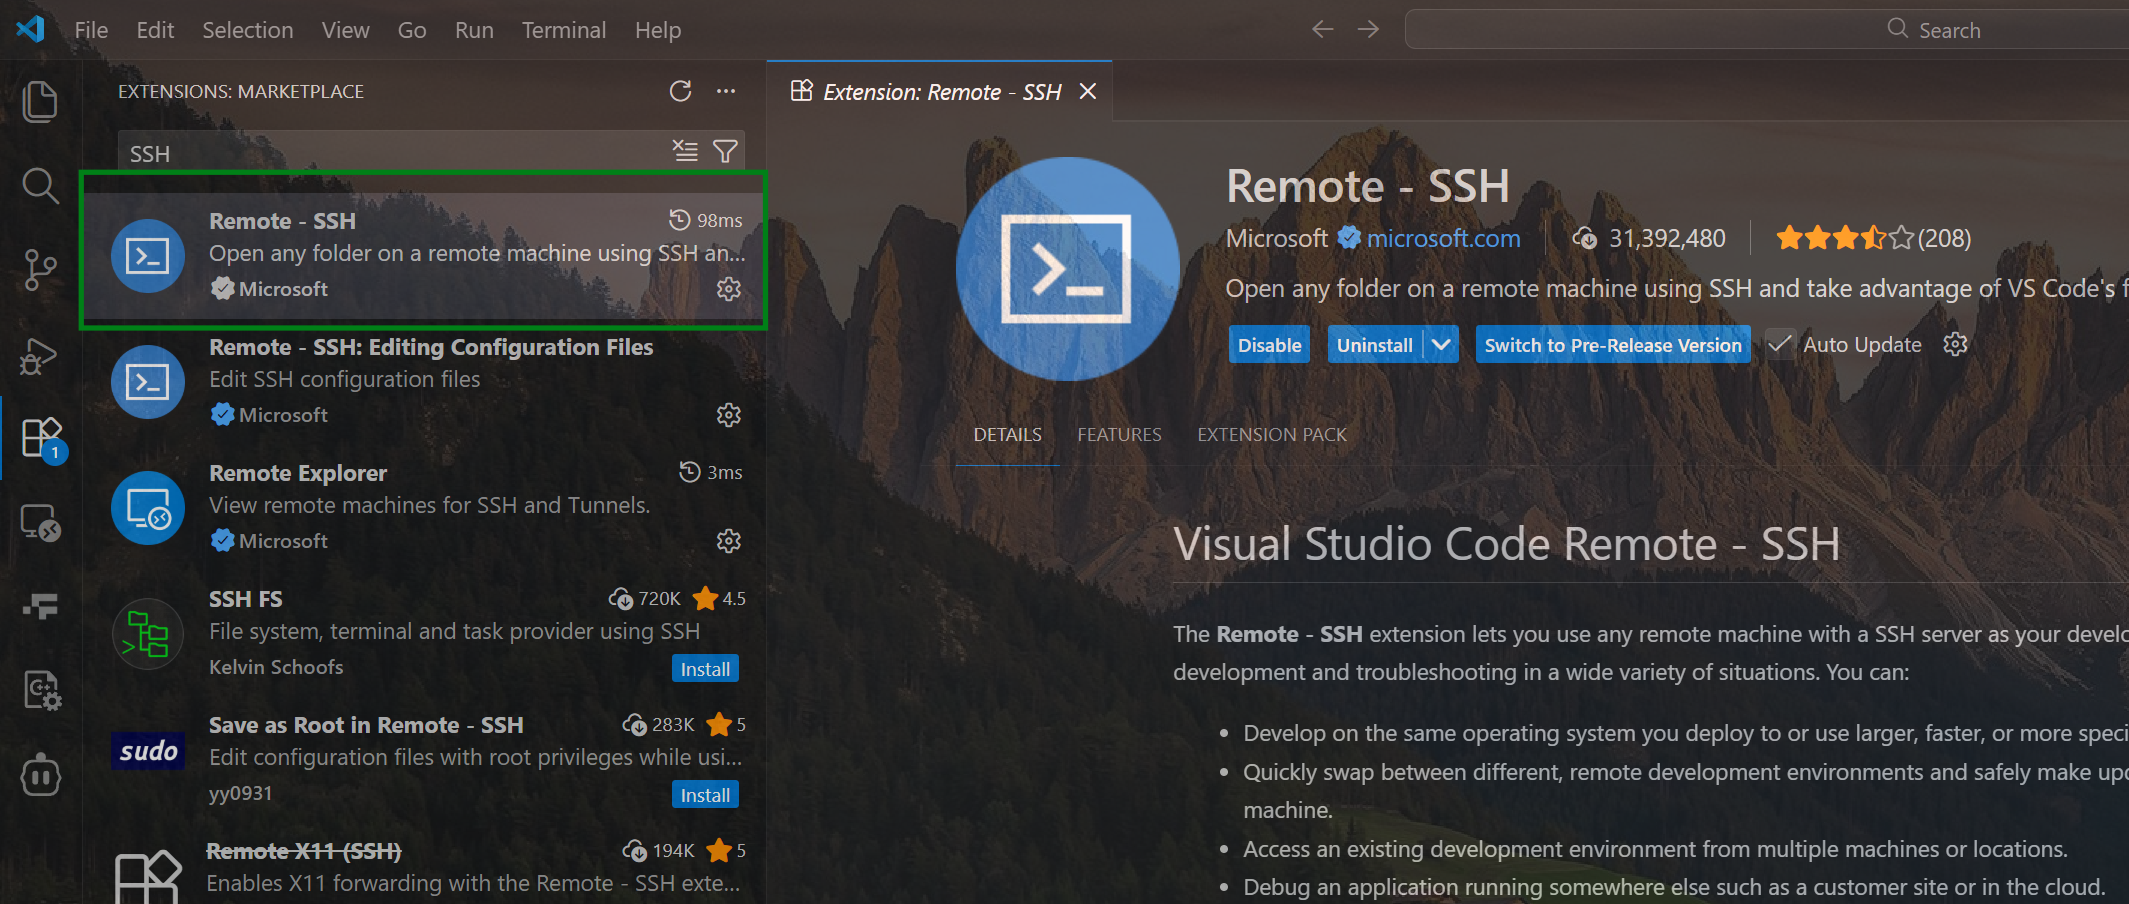Open the Extensions view icon
The image size is (2129, 904).
[42, 438]
